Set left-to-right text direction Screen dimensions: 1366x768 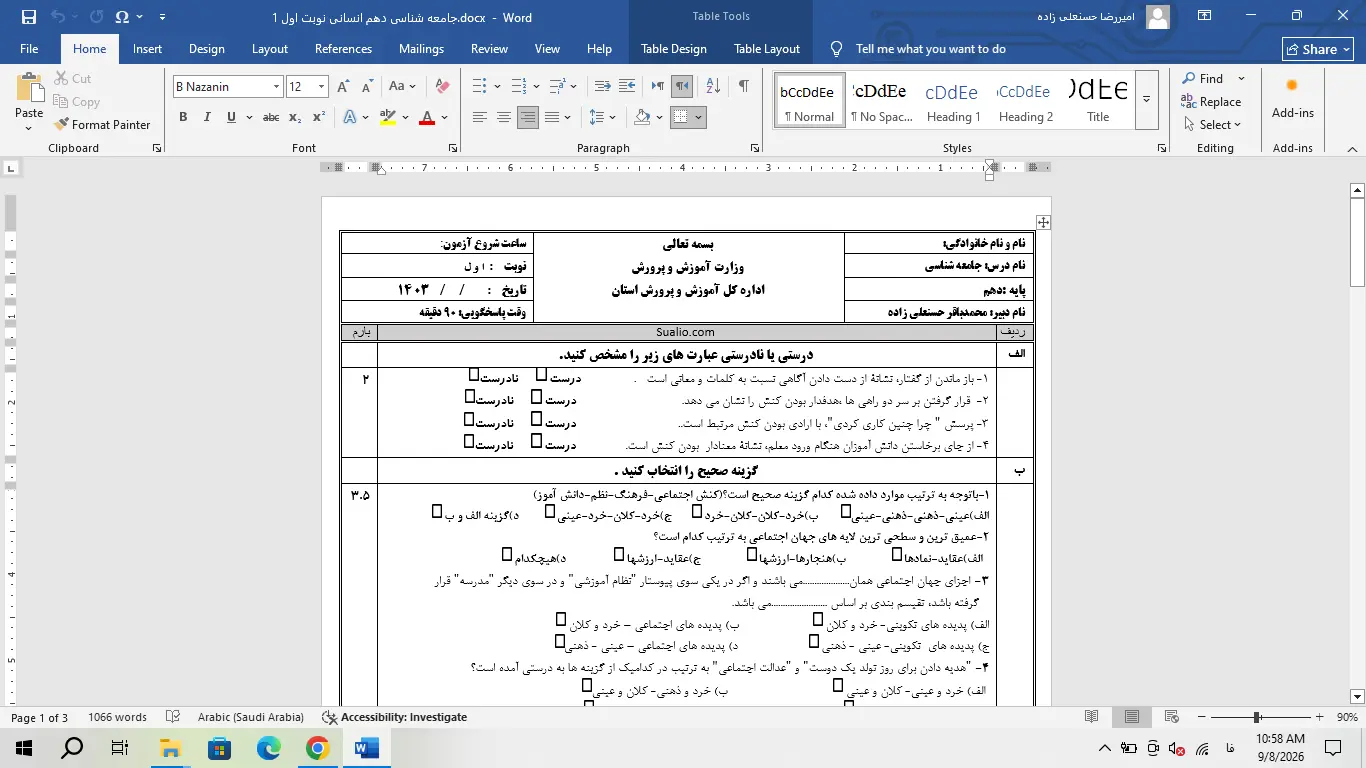click(658, 87)
